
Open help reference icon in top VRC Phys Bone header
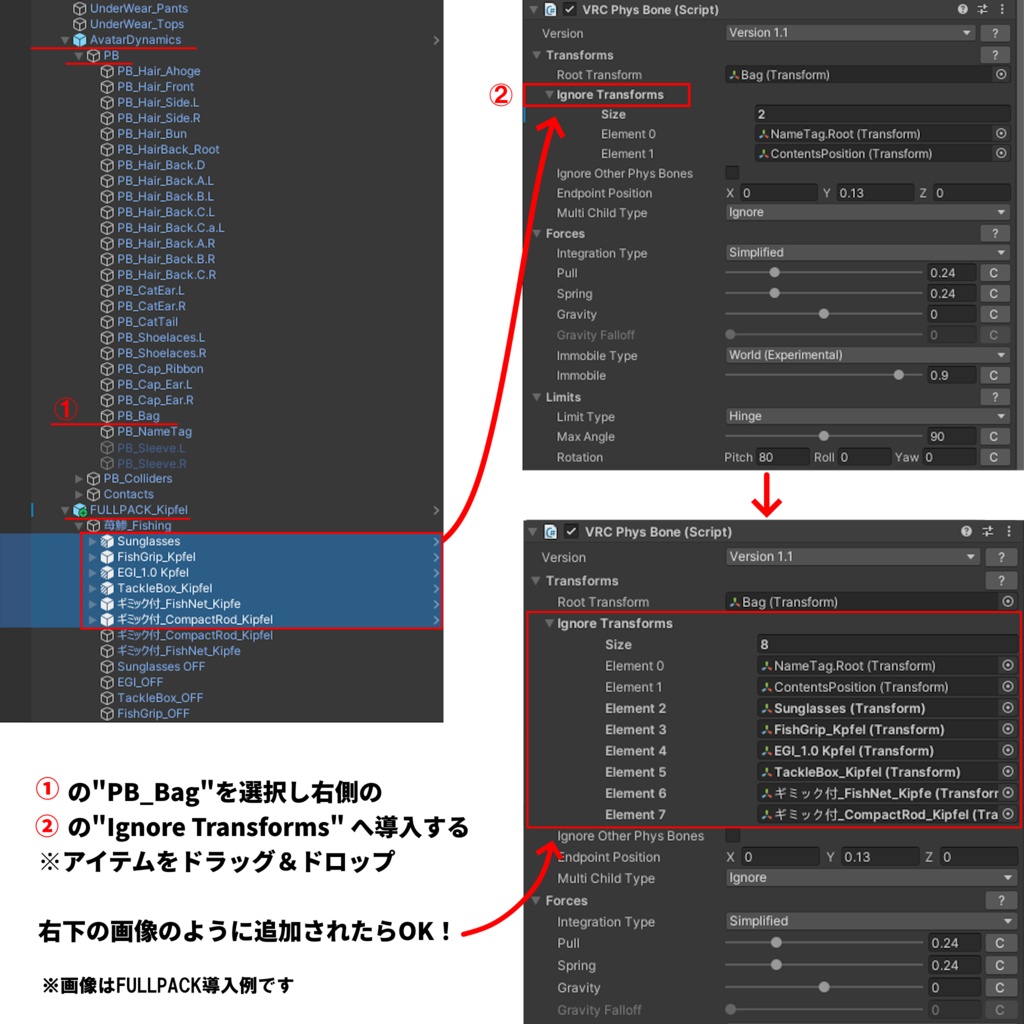pyautogui.click(x=963, y=9)
